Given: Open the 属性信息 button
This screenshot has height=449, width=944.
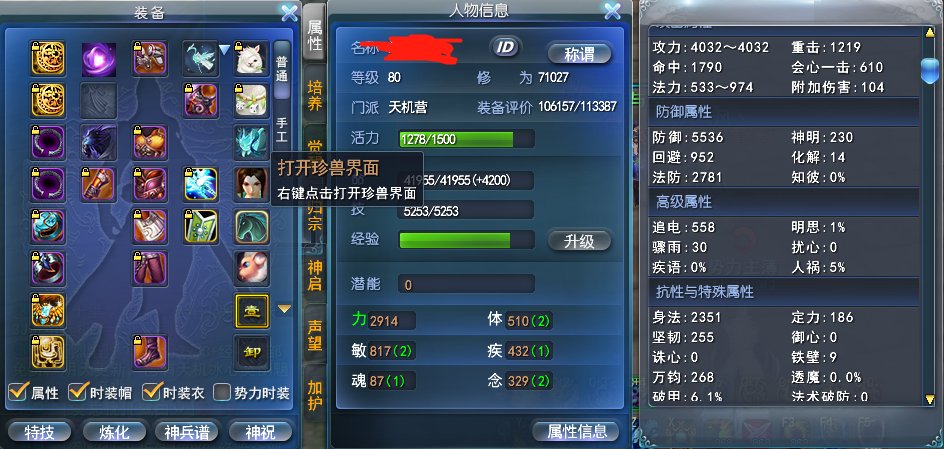Looking at the screenshot, I should [576, 431].
